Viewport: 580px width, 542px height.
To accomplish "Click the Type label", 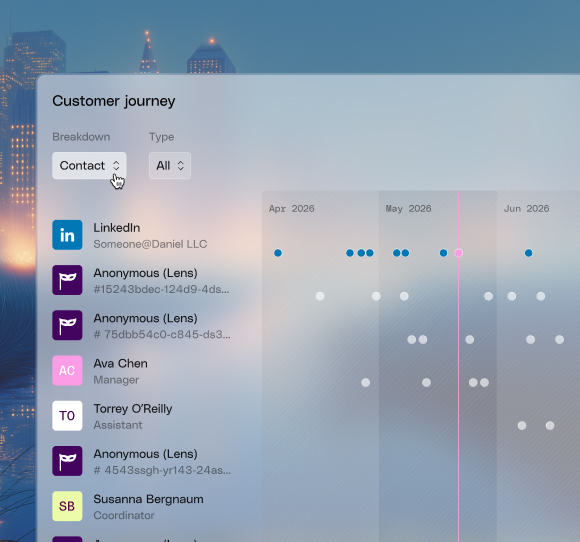I will [162, 137].
